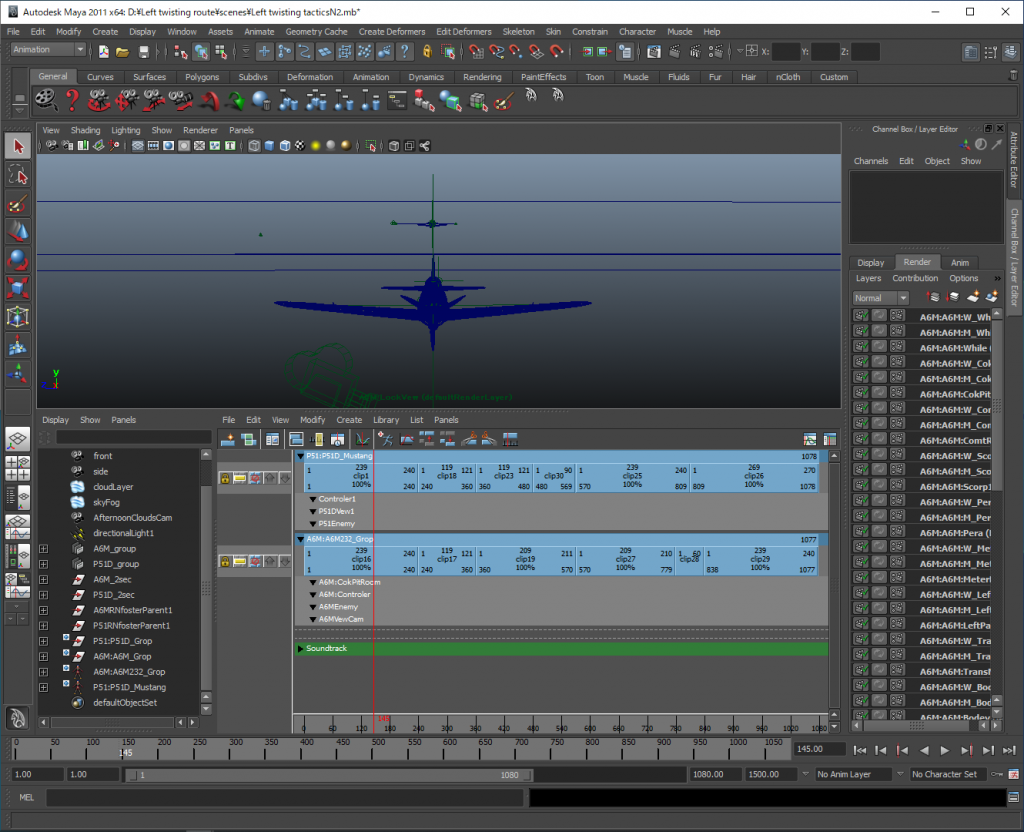Toggle renderable flag of A6M:A6M:CokPit layer
Screen dimensions: 1024x832
point(861,393)
